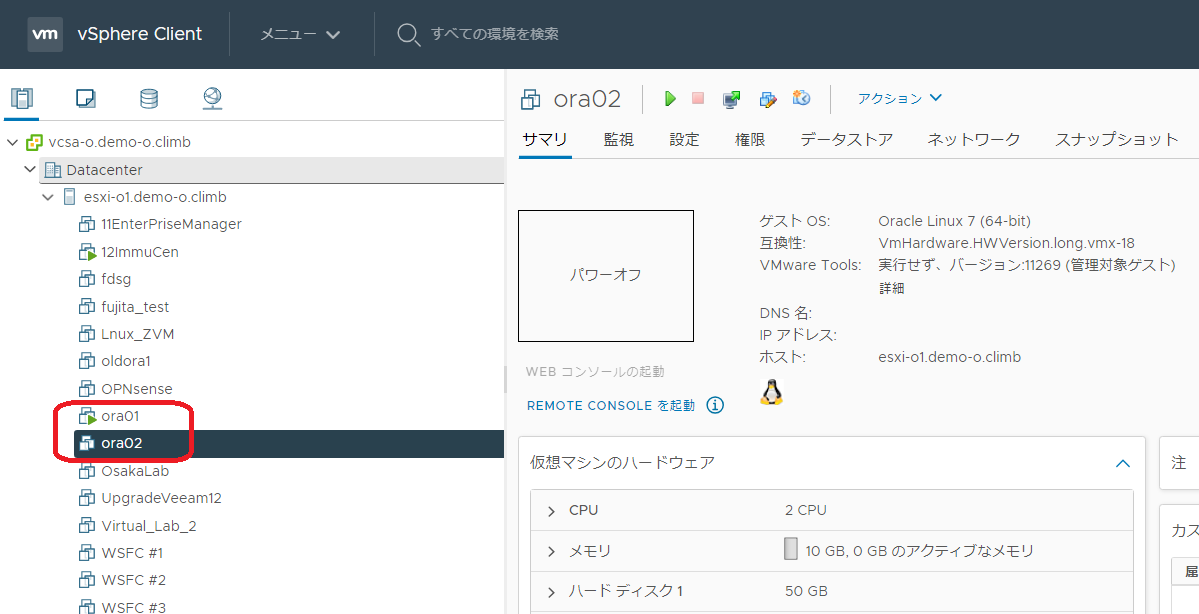Screen dimensions: 1199x614
Task: Select the ora01 VM
Action: (120, 416)
